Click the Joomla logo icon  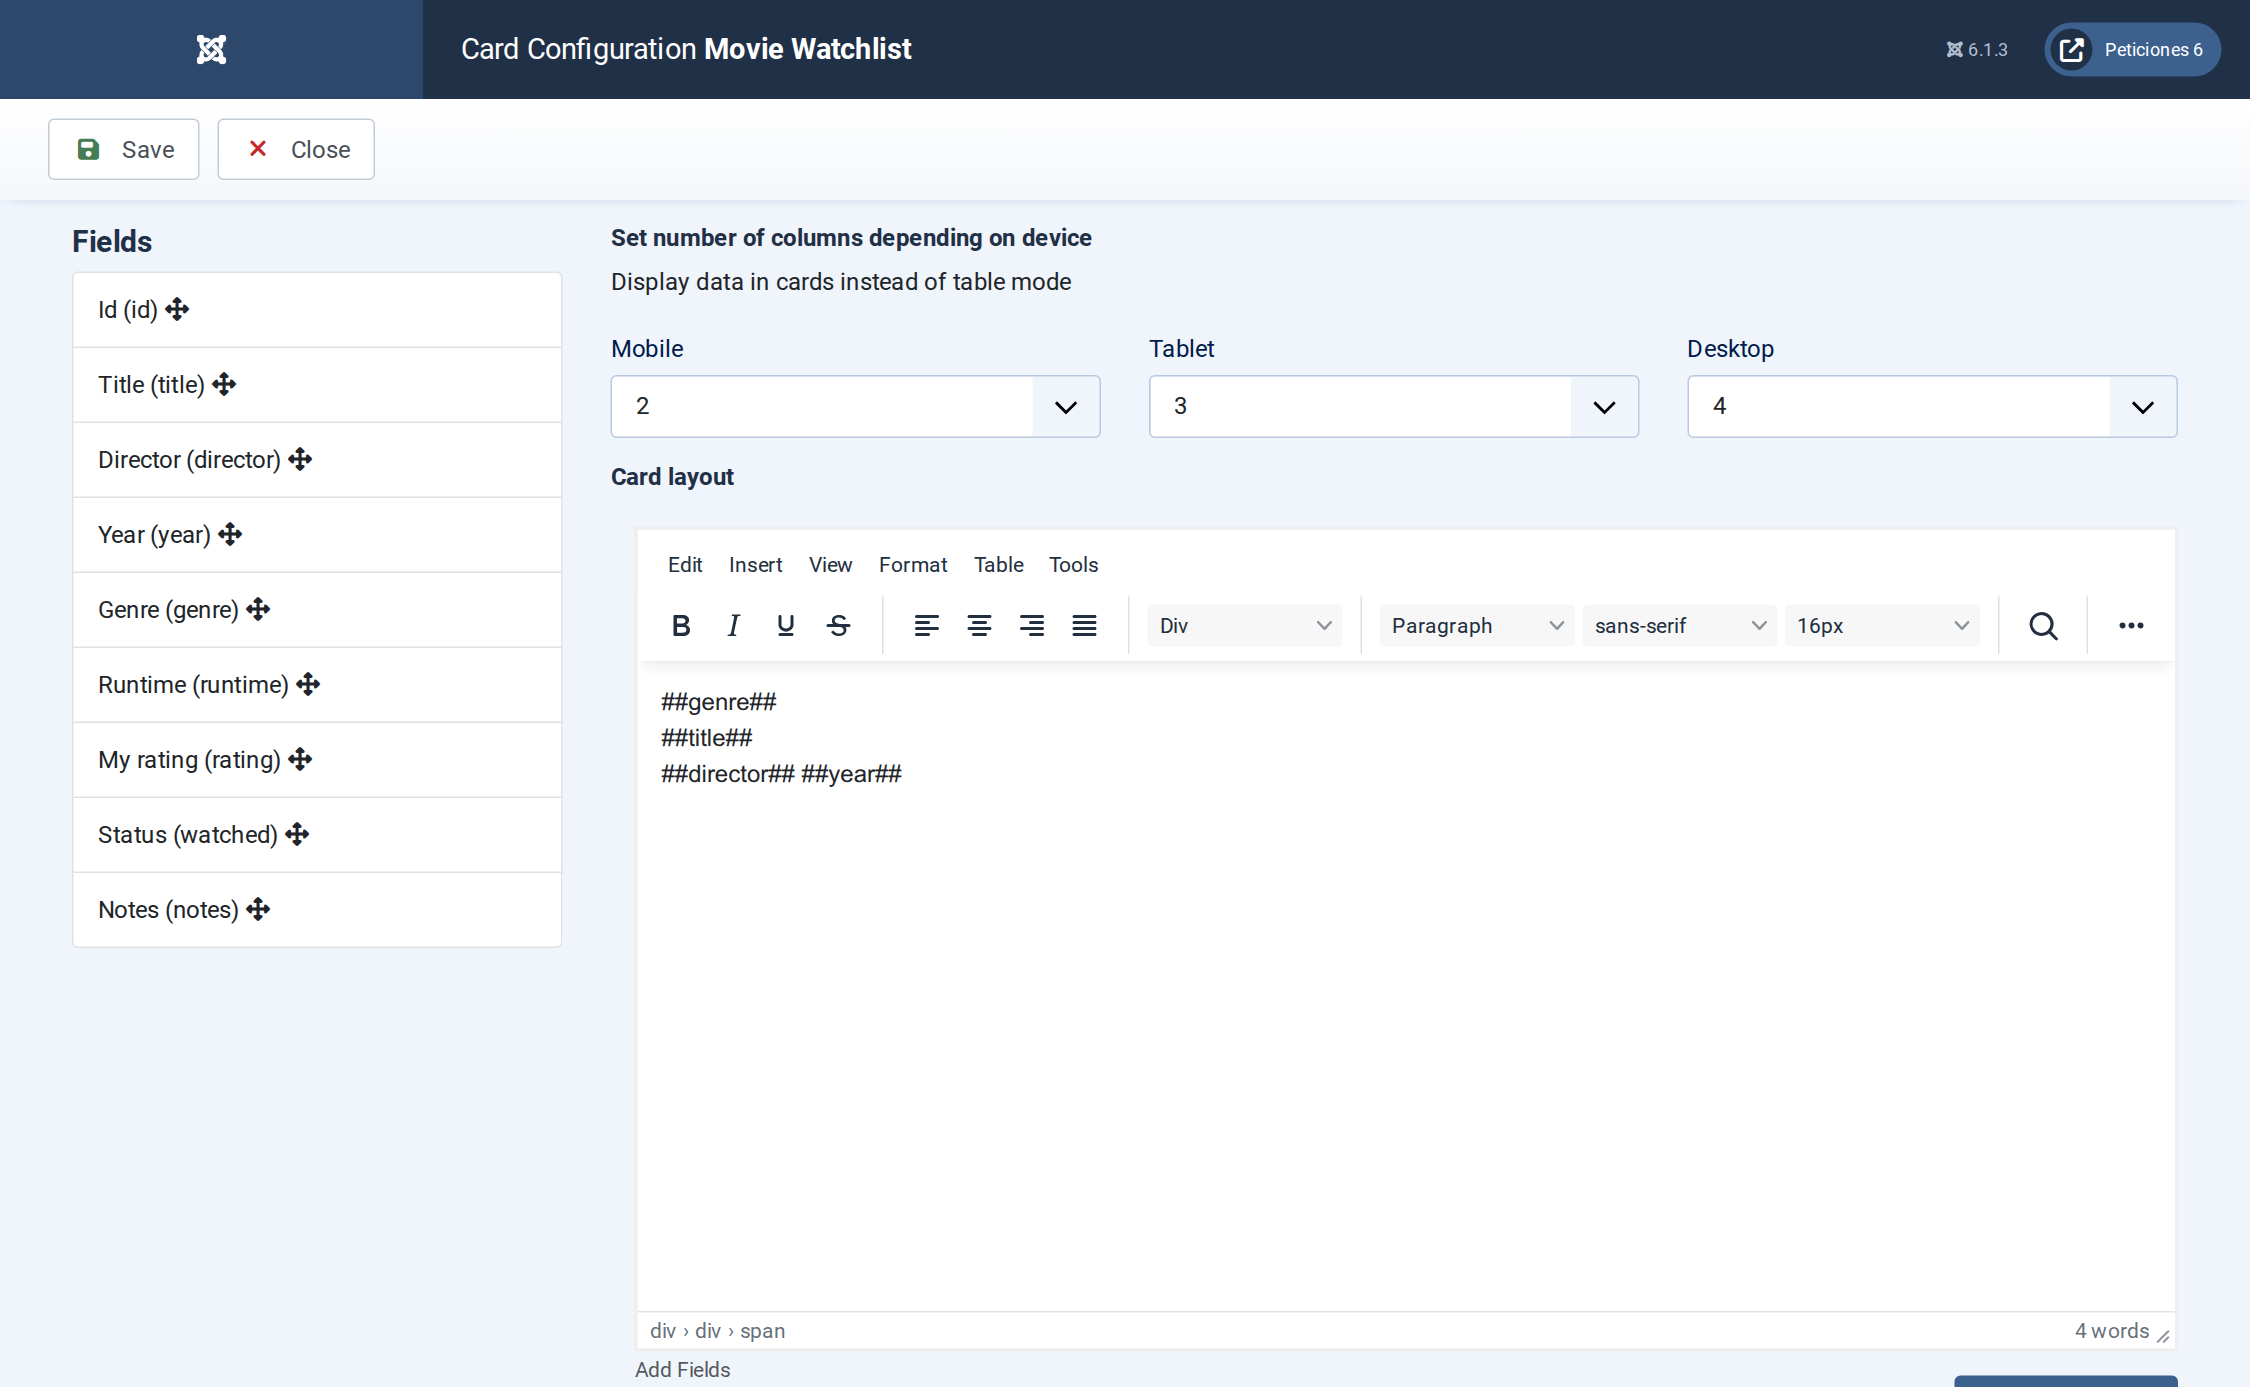pyautogui.click(x=211, y=49)
